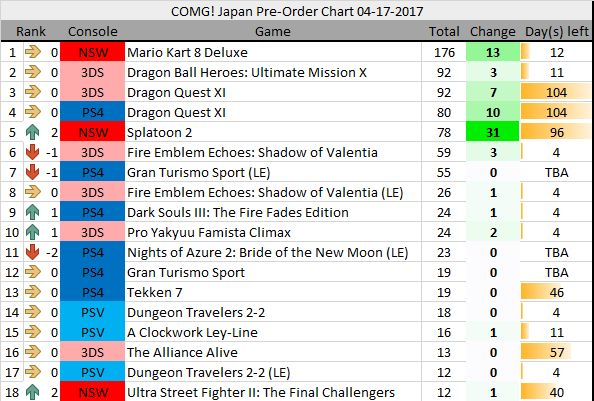Select the Dragon Ball Heroes: Ultimate Mission X title

tap(247, 72)
